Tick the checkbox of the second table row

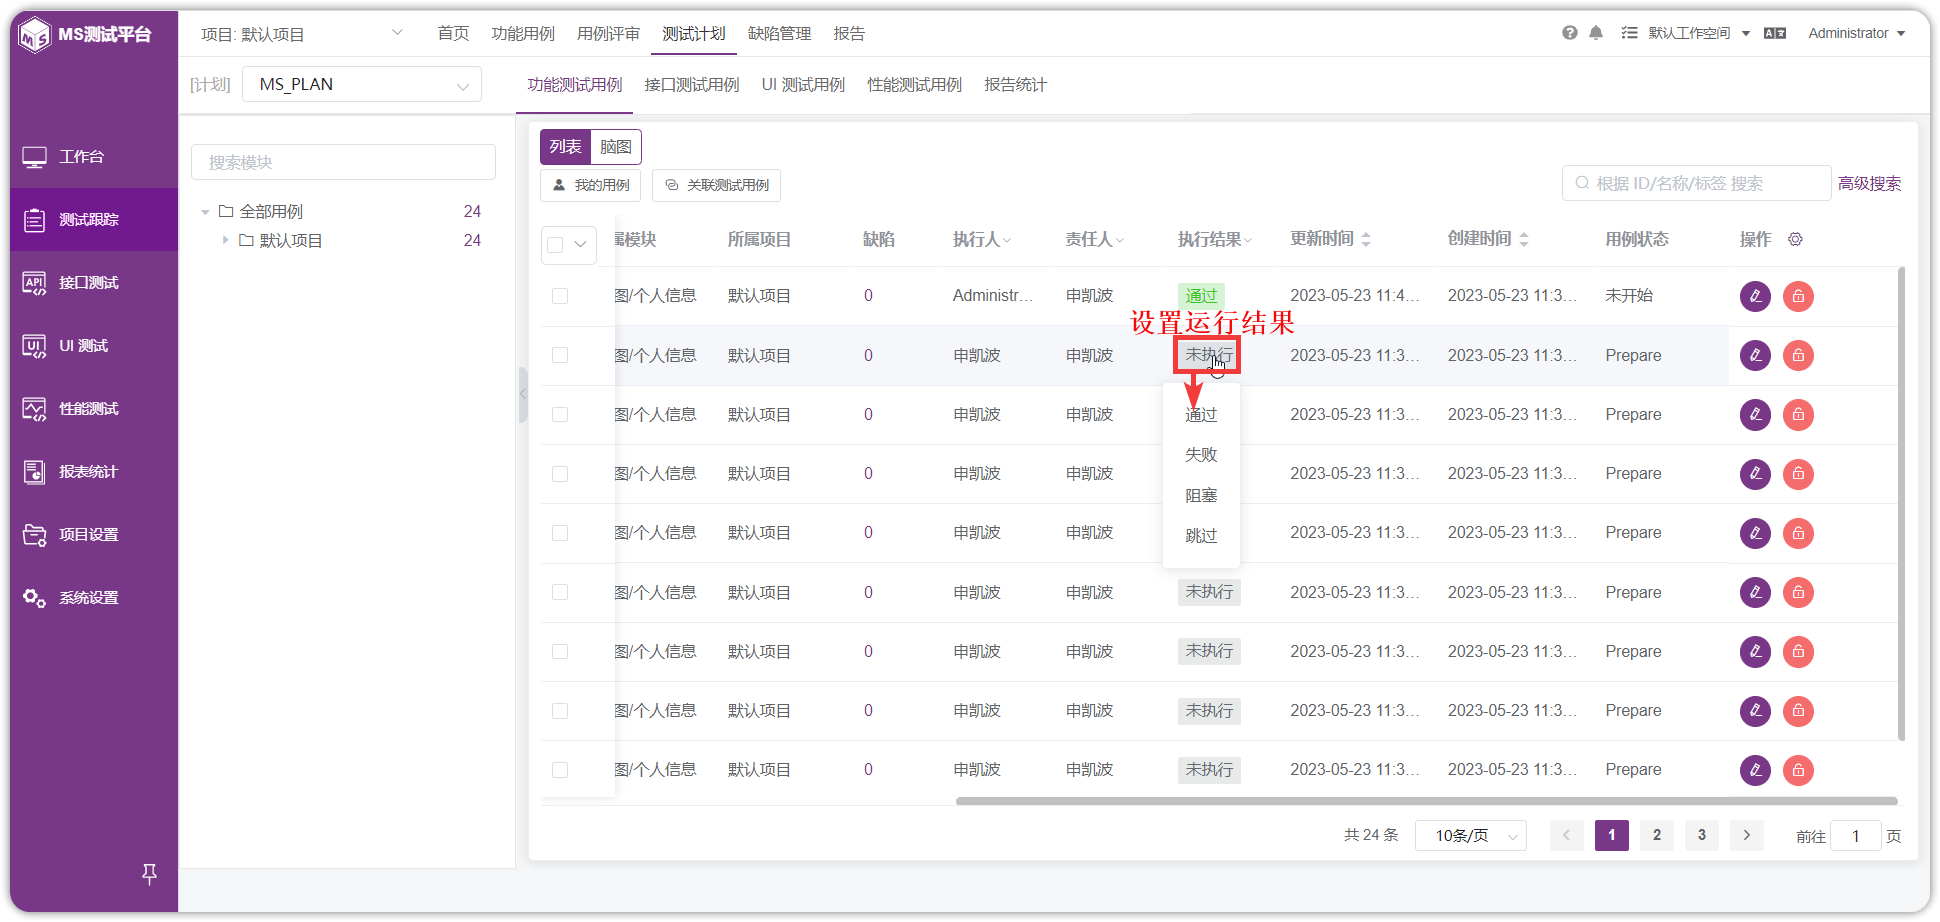pos(560,355)
